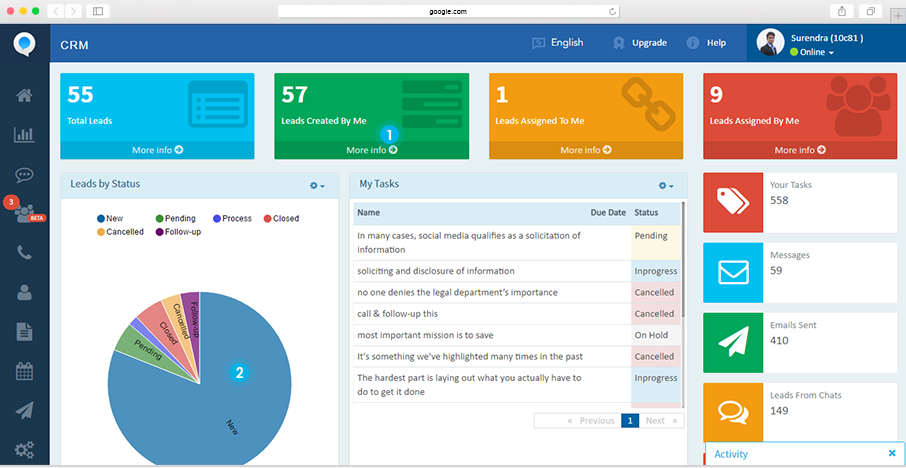This screenshot has width=906, height=468.
Task: Toggle the Process legend item
Action: [232, 218]
